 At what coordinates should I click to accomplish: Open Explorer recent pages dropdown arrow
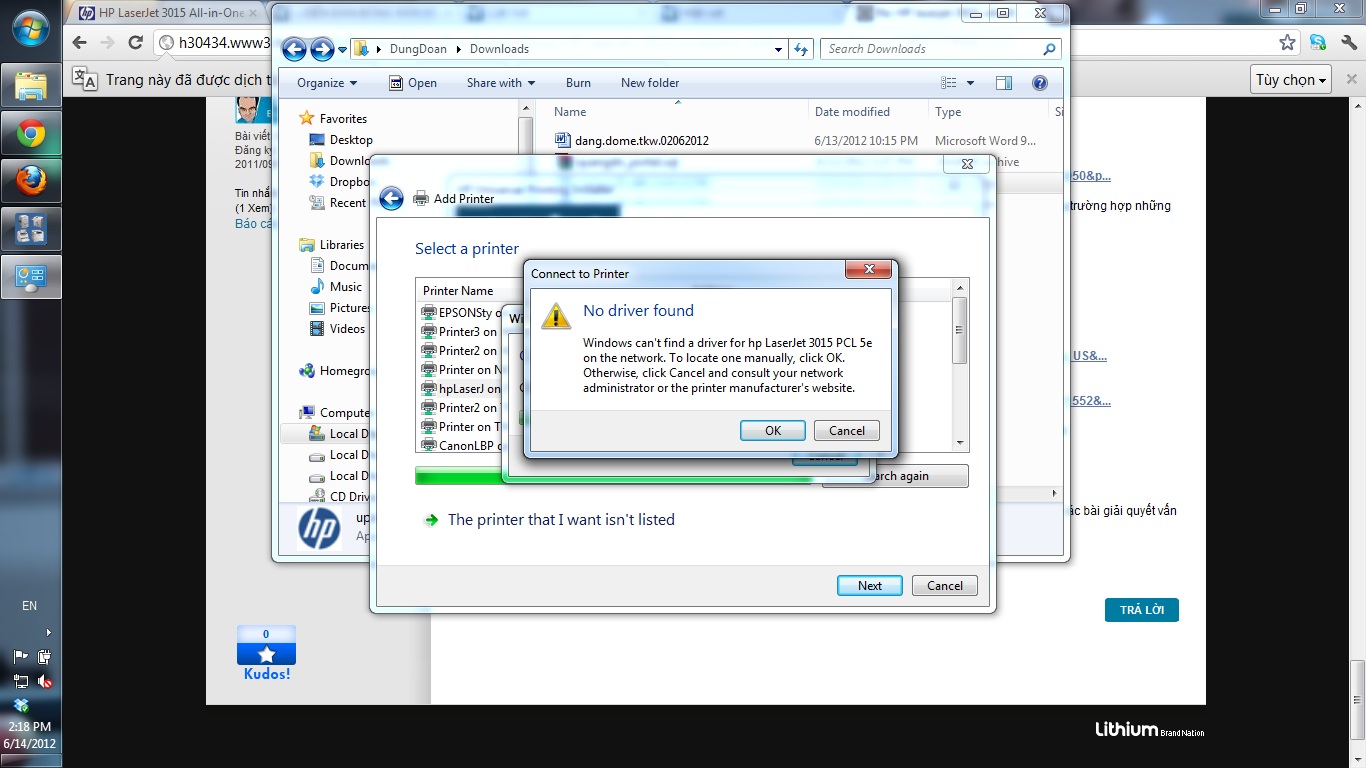tap(342, 49)
